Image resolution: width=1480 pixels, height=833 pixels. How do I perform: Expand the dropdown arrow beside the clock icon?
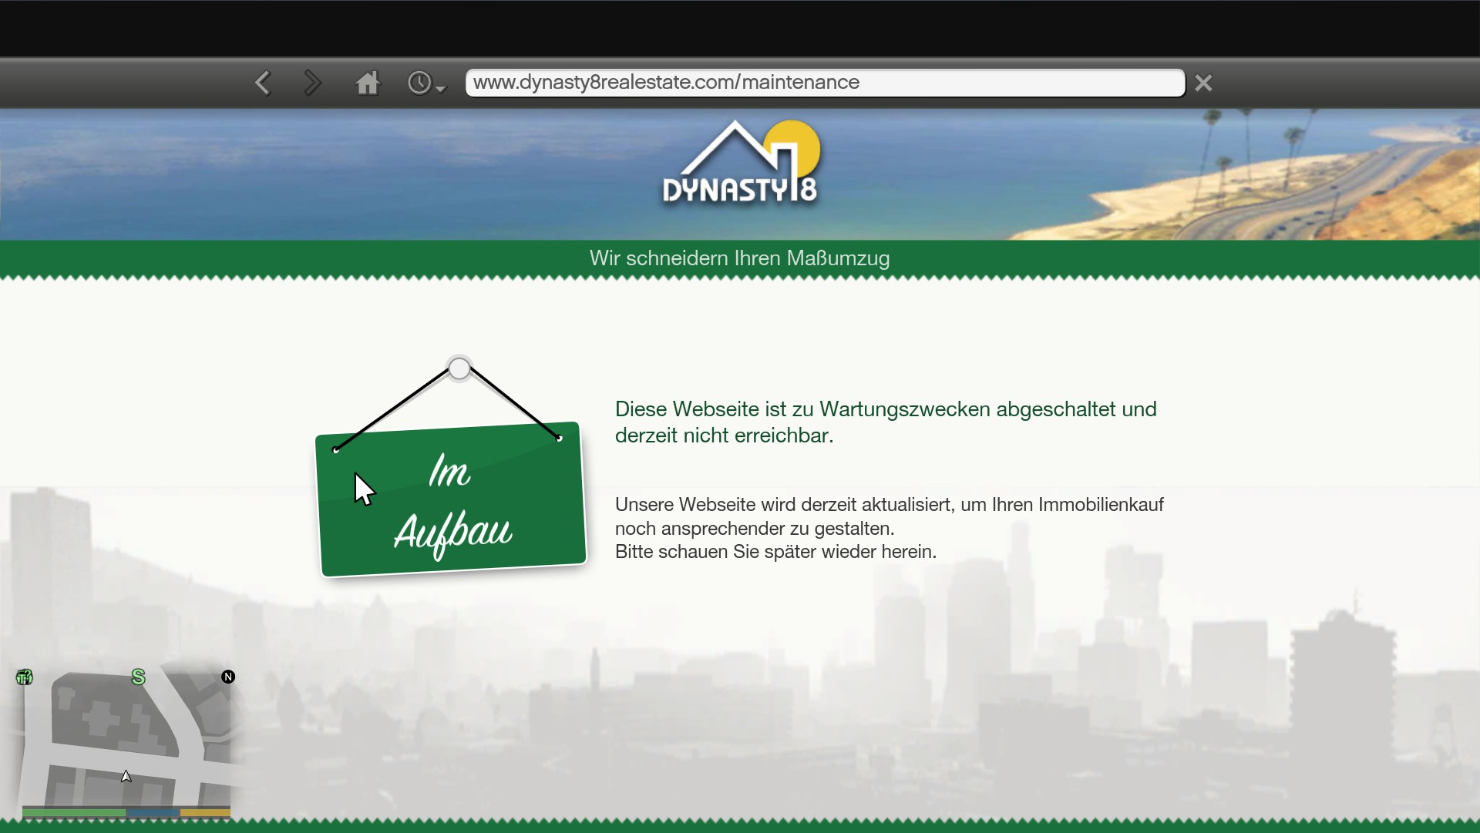pyautogui.click(x=440, y=89)
